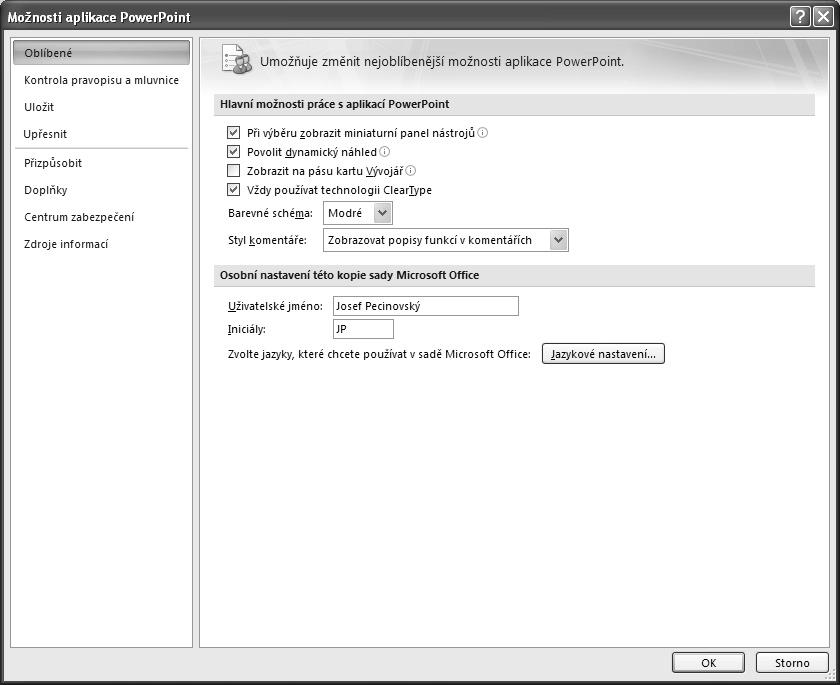Click the Zvolte jazyky description text

[379, 354]
